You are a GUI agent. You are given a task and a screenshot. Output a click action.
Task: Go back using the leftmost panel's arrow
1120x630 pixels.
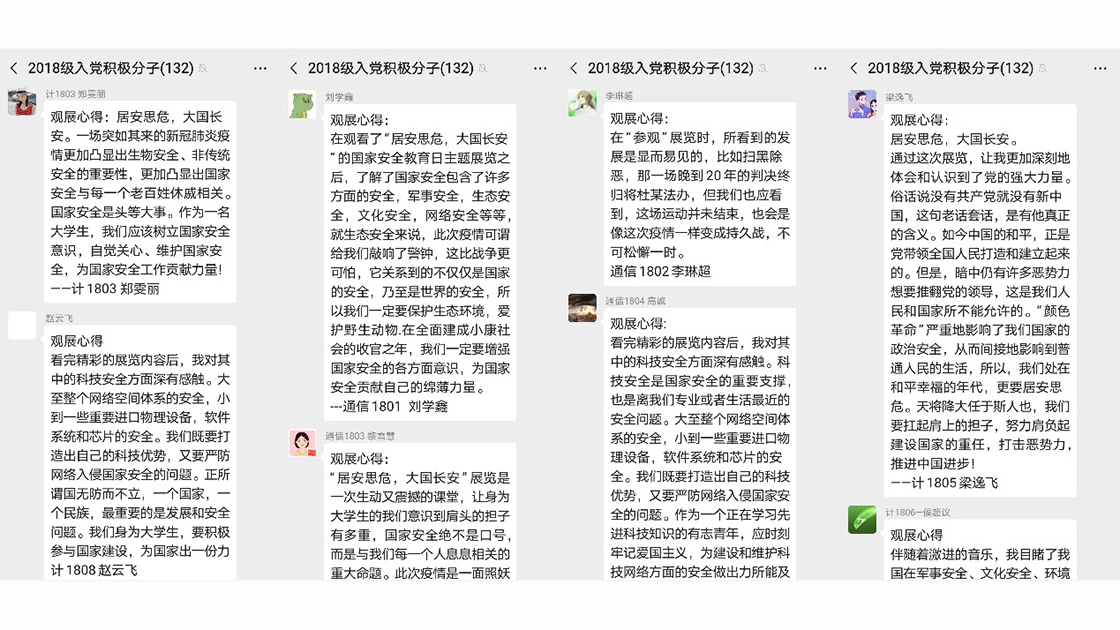[x=14, y=68]
